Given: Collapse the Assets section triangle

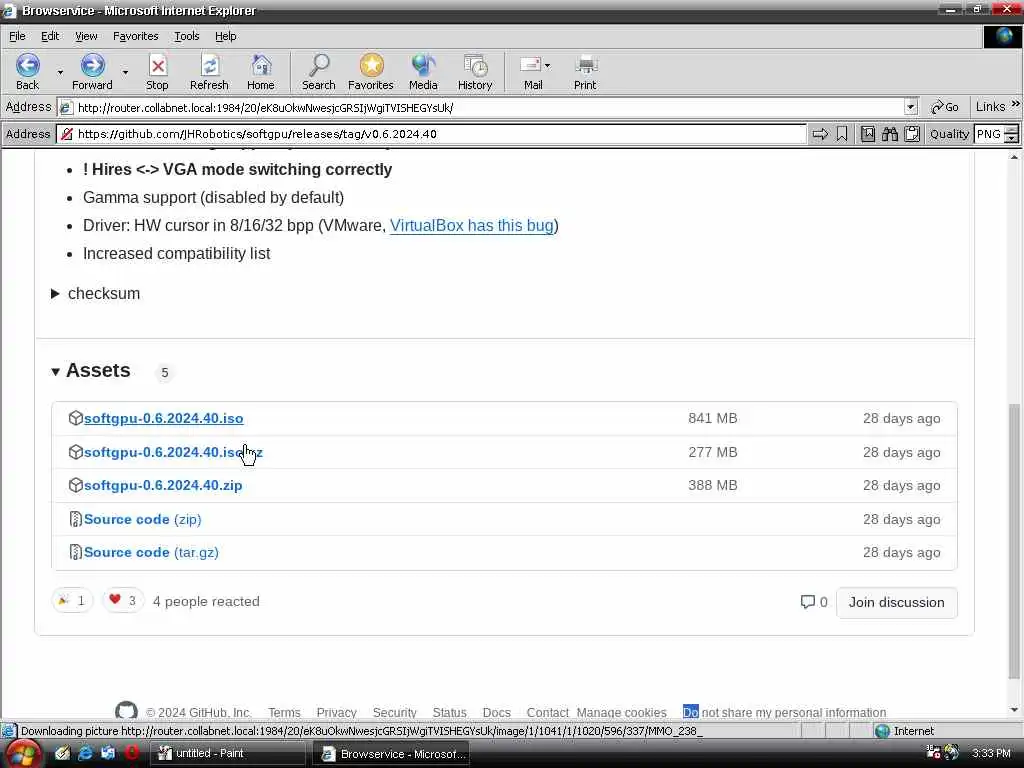Looking at the screenshot, I should click(x=56, y=372).
